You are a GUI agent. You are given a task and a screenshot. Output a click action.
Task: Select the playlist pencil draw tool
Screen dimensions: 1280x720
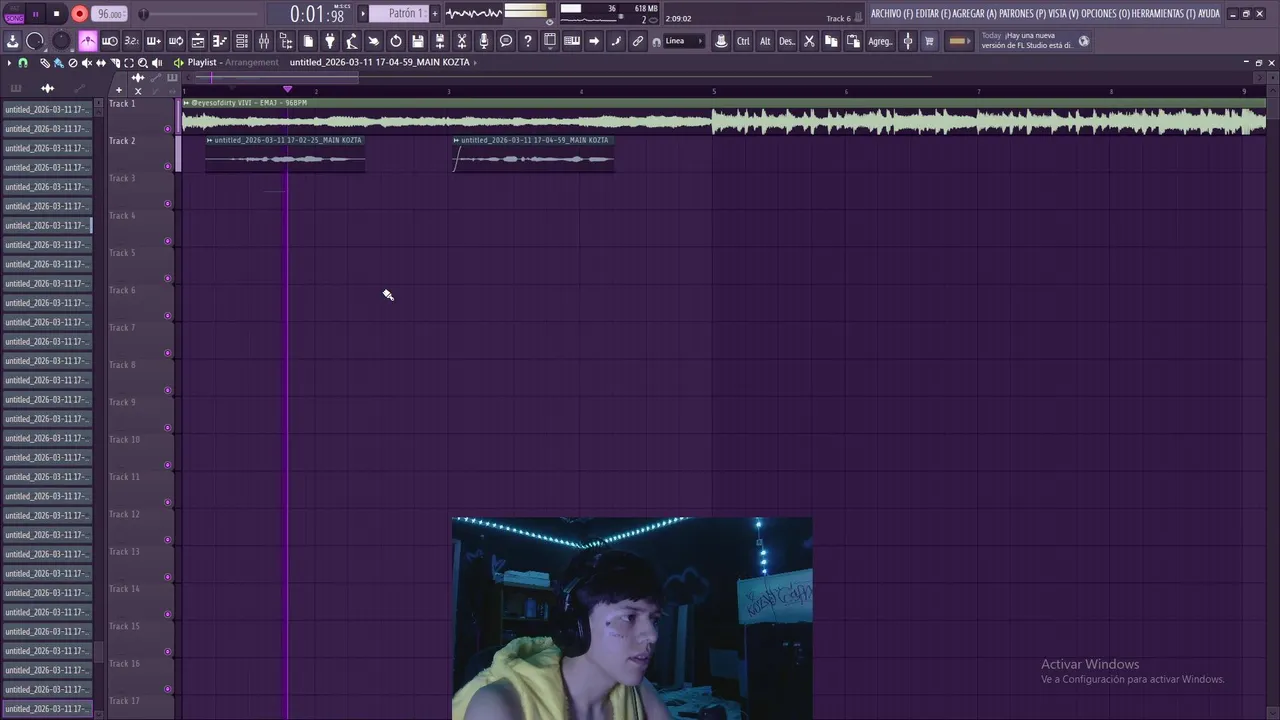(45, 62)
